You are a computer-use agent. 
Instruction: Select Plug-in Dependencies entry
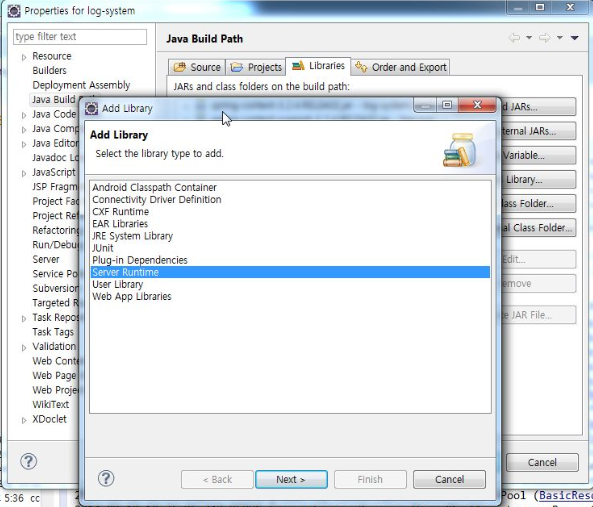click(x=290, y=260)
